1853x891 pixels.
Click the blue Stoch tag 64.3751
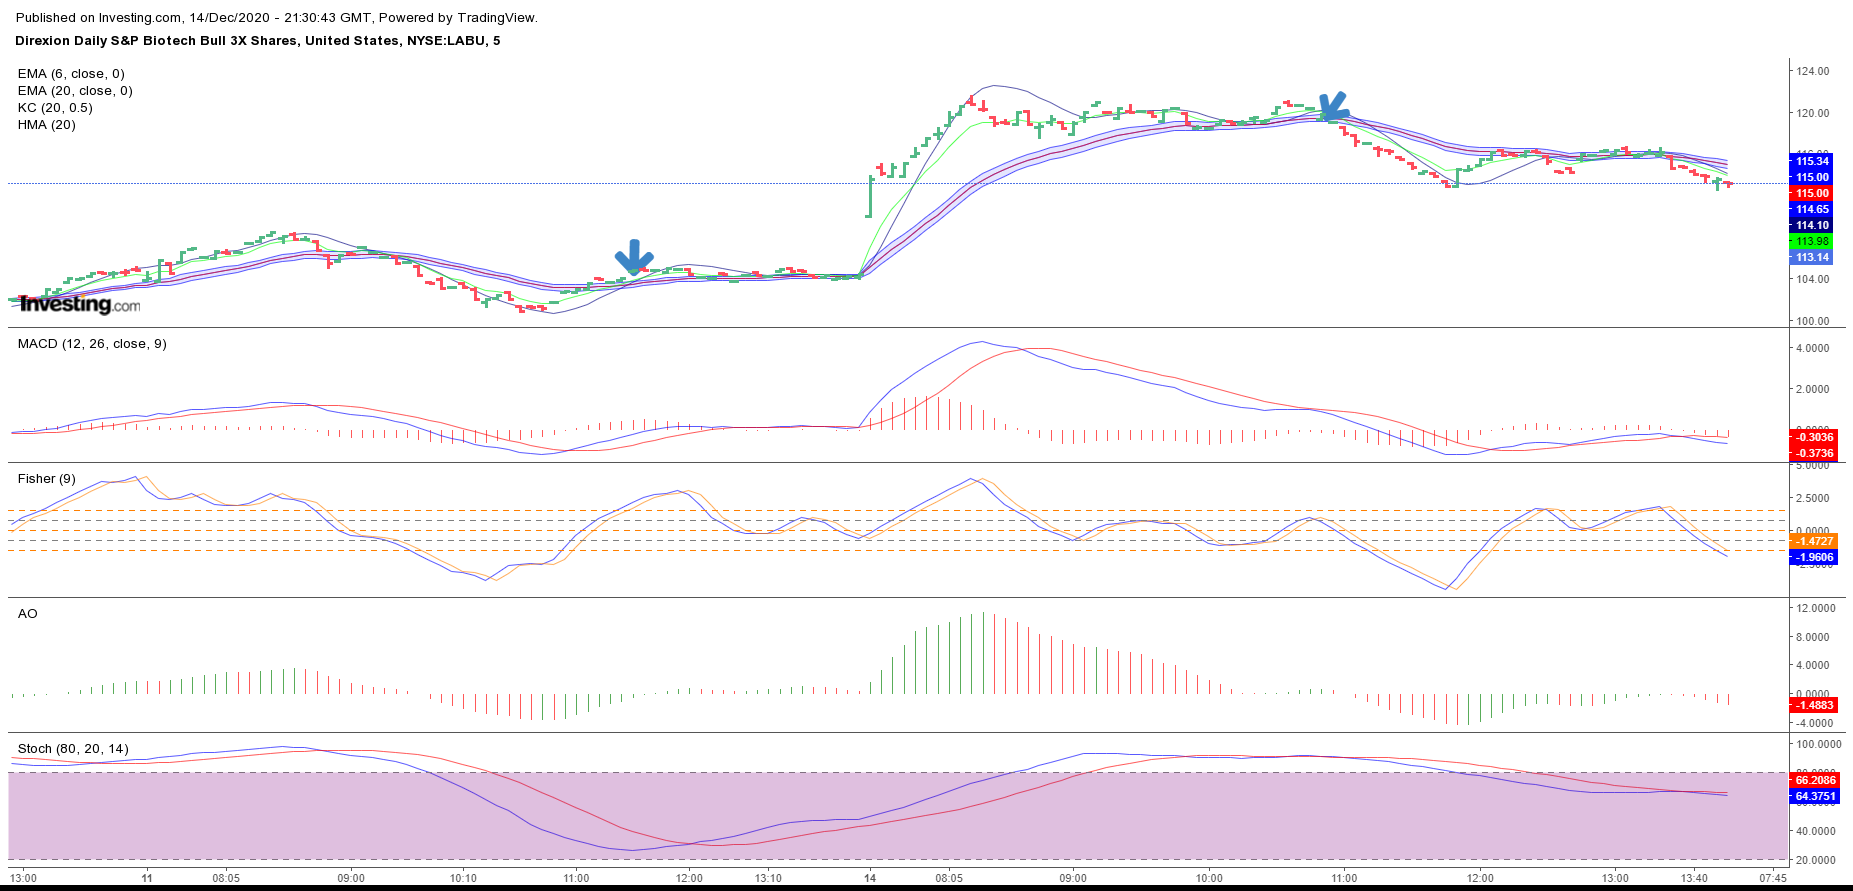[1814, 796]
